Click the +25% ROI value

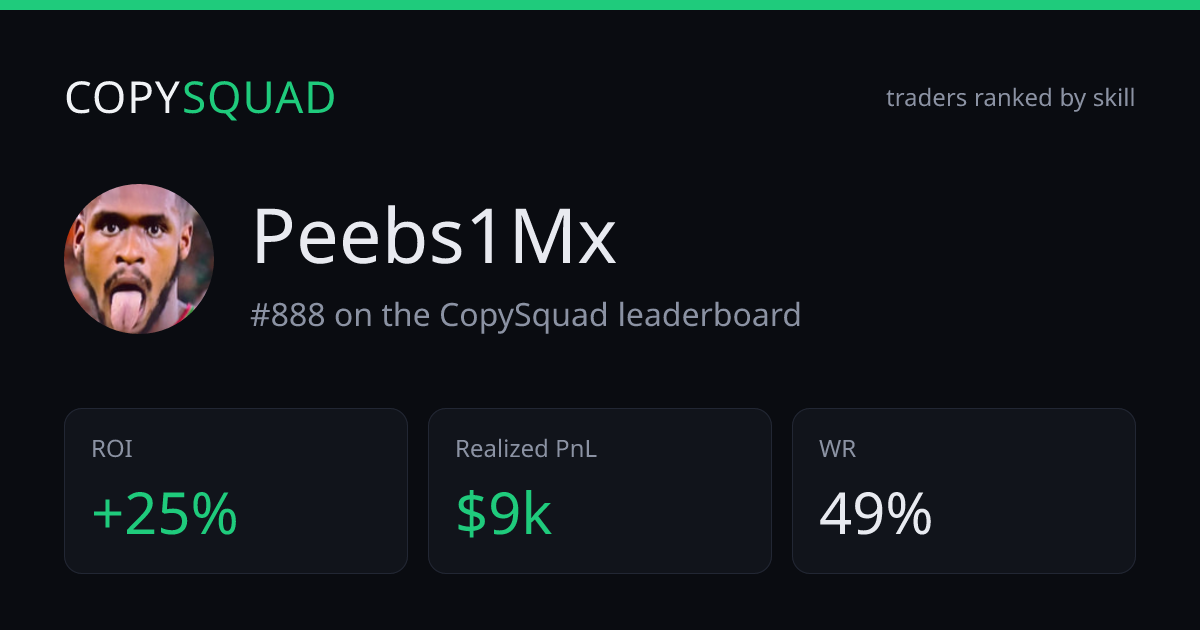(x=165, y=515)
